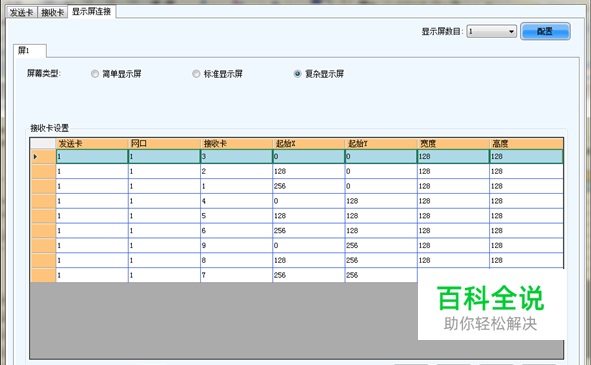This screenshot has width=591, height=365.
Task: Click the 接收卡 cell with value 1
Action: pyautogui.click(x=237, y=186)
